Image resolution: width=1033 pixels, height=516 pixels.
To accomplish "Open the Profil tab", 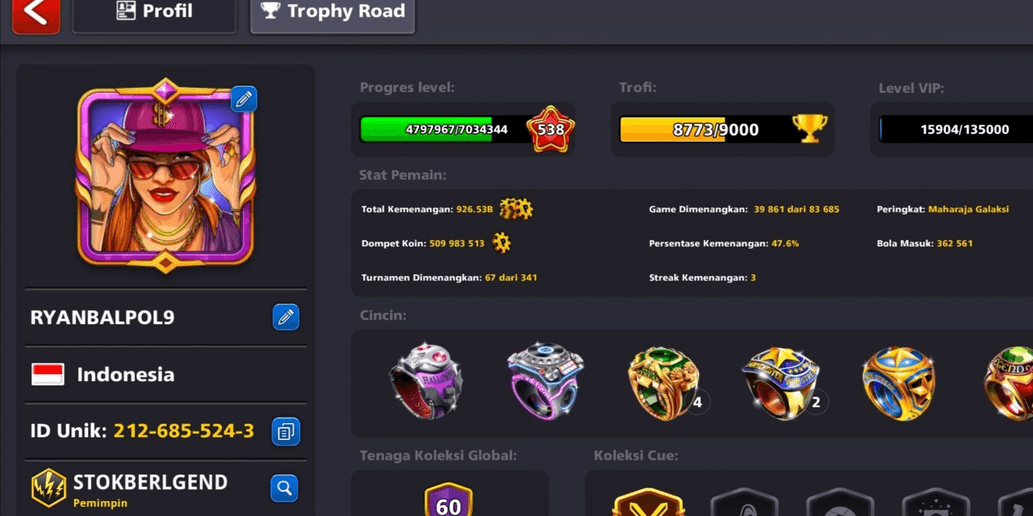I will click(154, 13).
